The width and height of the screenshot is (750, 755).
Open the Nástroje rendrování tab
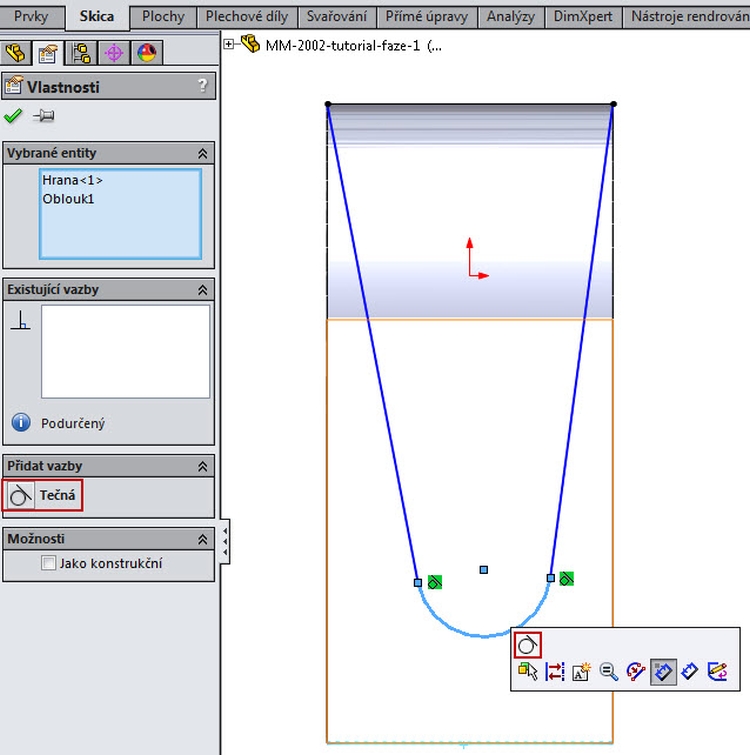pos(687,17)
